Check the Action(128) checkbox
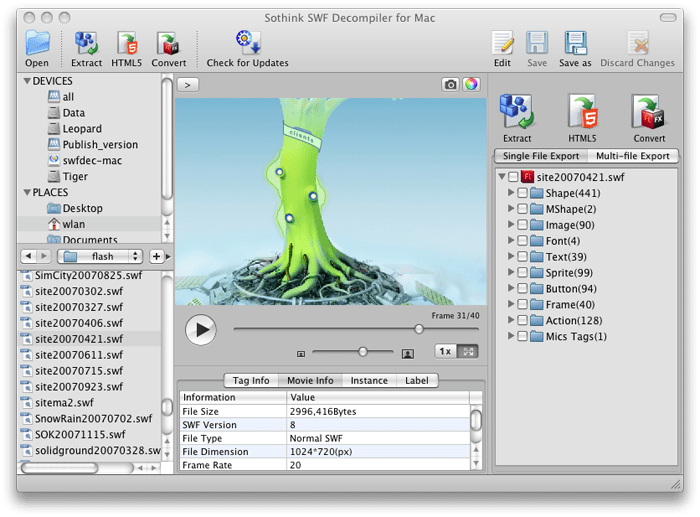The width and height of the screenshot is (700, 517). pyautogui.click(x=522, y=321)
